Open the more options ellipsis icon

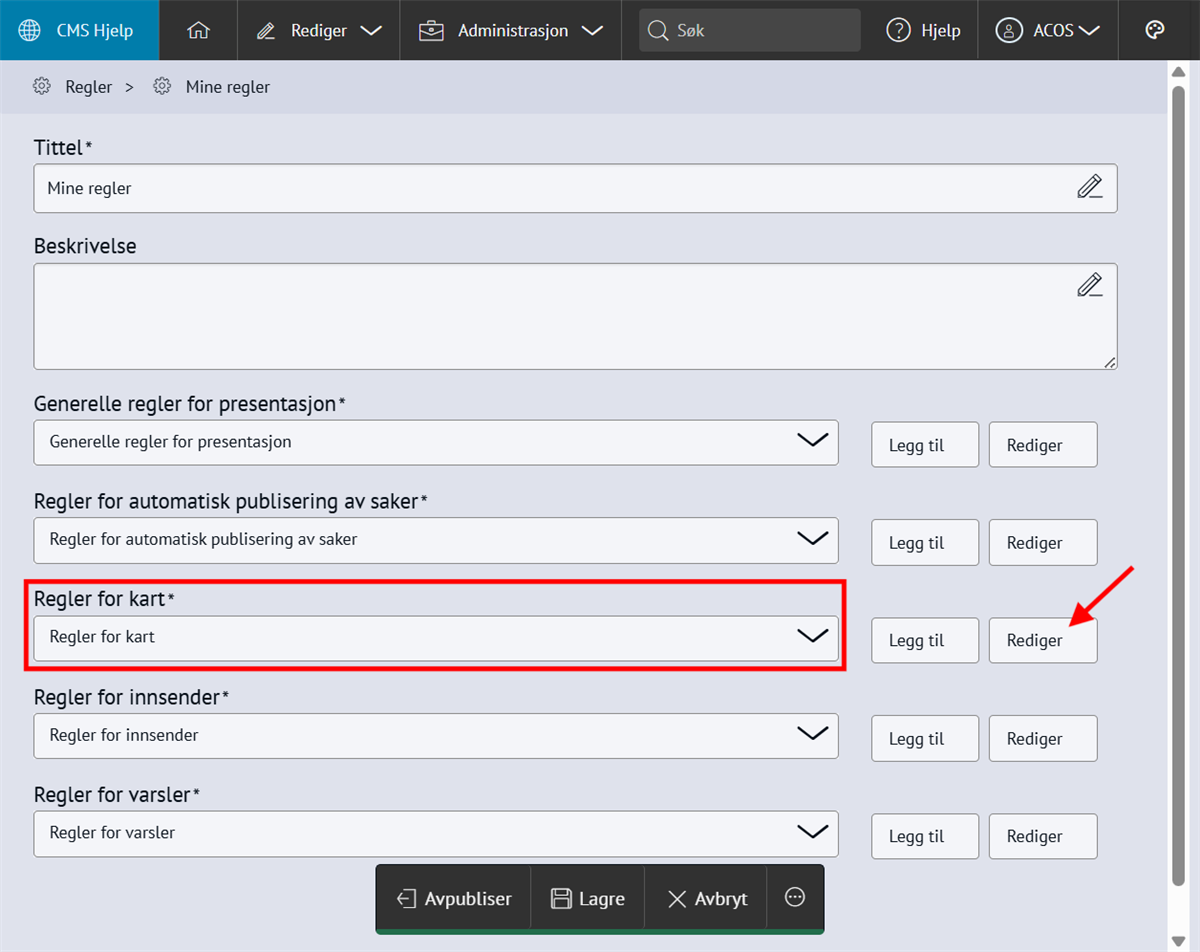[x=795, y=898]
